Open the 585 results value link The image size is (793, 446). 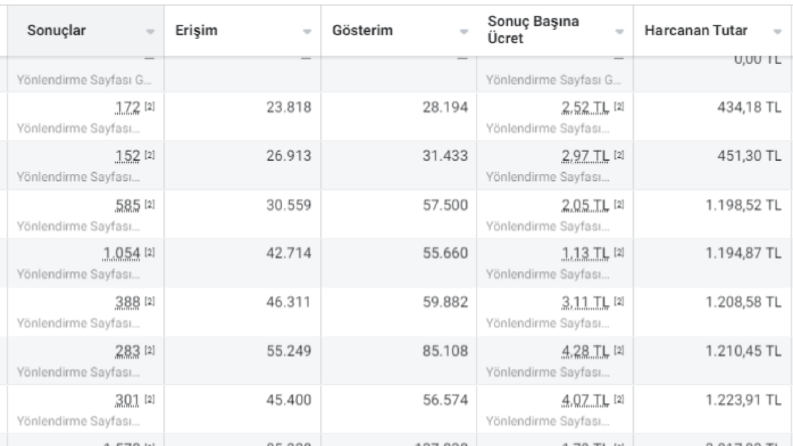coord(127,205)
